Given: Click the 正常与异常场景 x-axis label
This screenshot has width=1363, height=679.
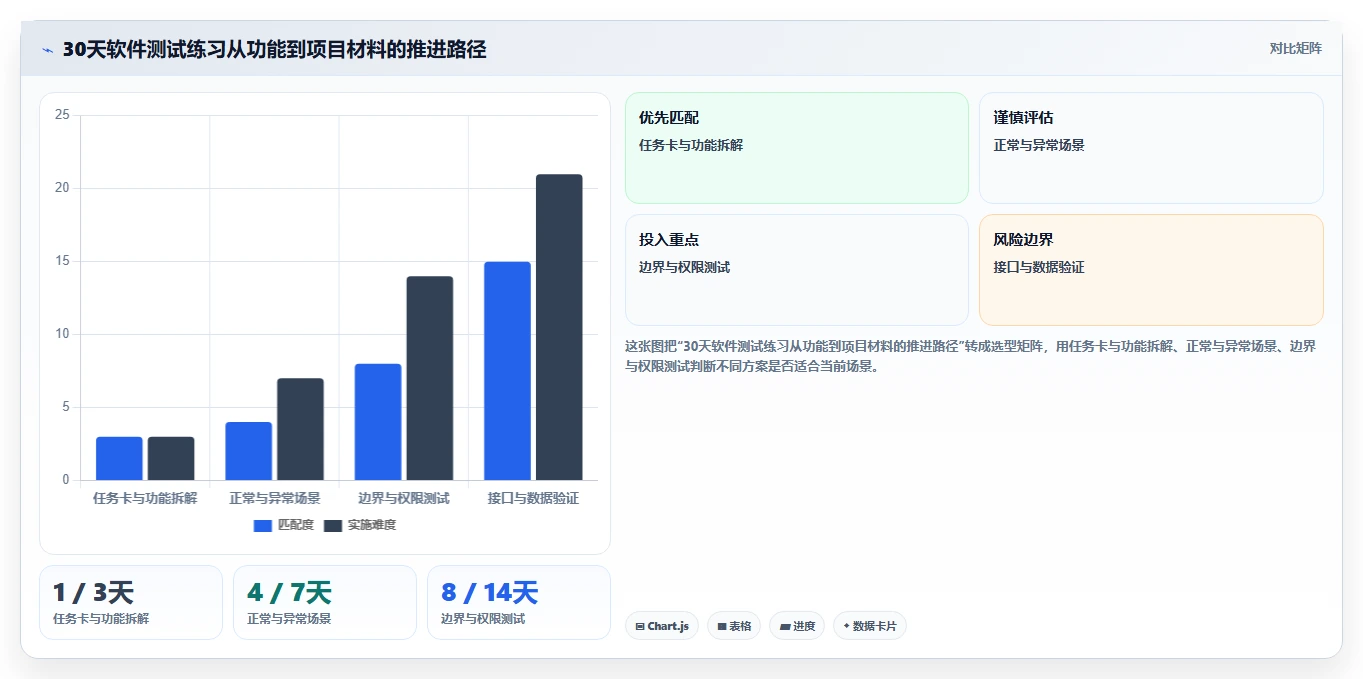Looking at the screenshot, I should (x=275, y=498).
